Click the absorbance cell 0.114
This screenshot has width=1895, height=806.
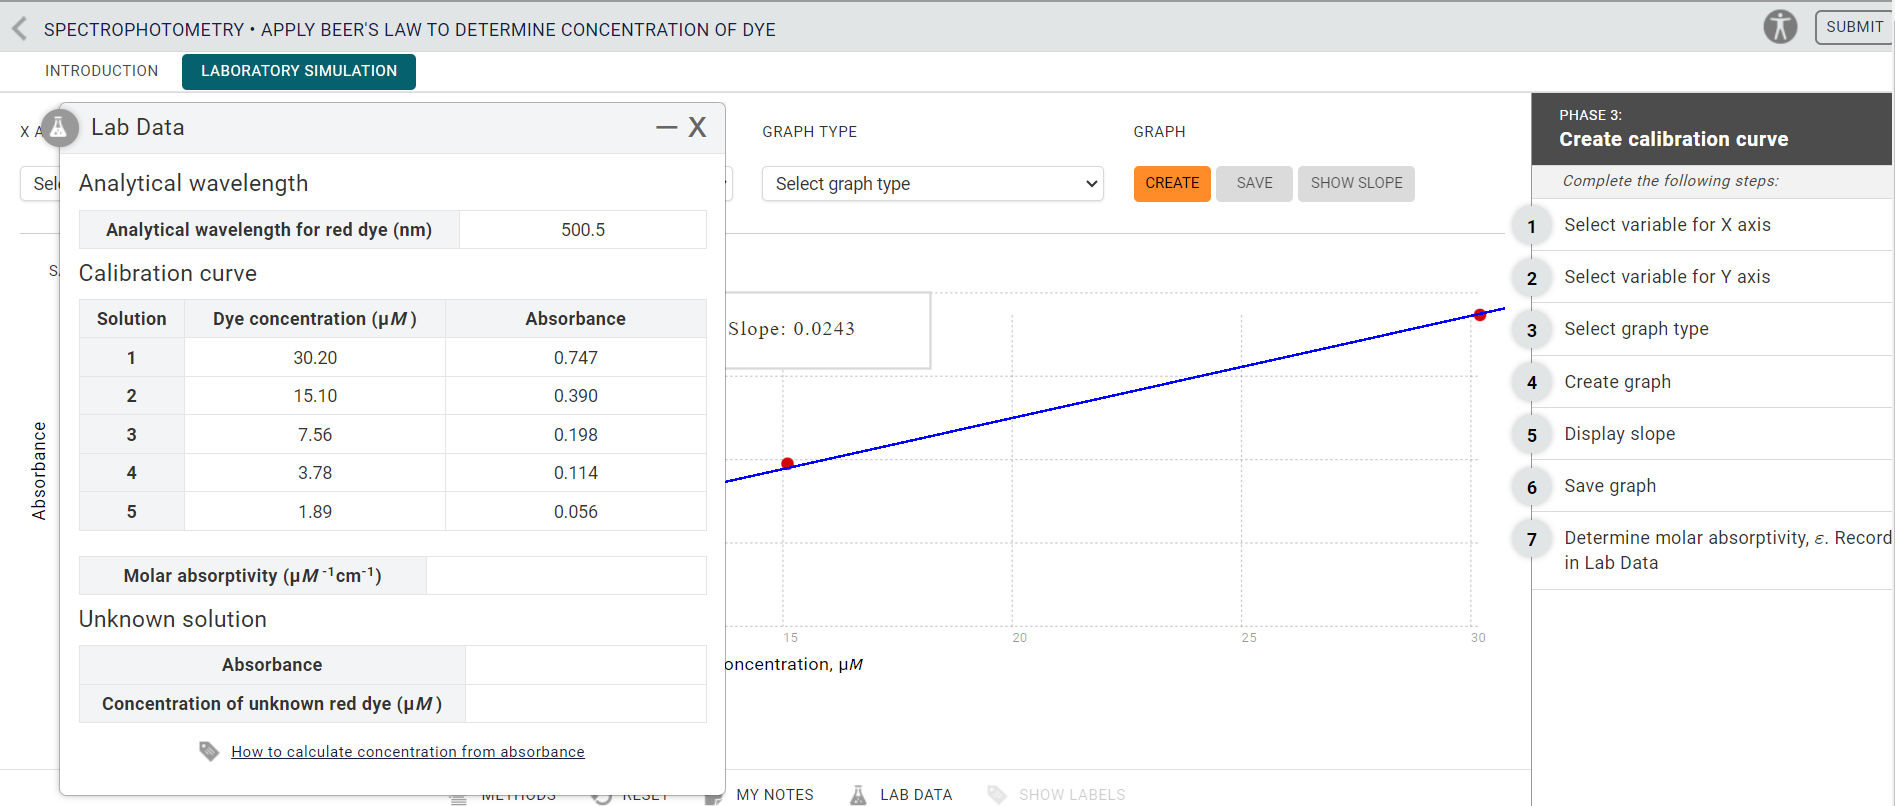[576, 473]
